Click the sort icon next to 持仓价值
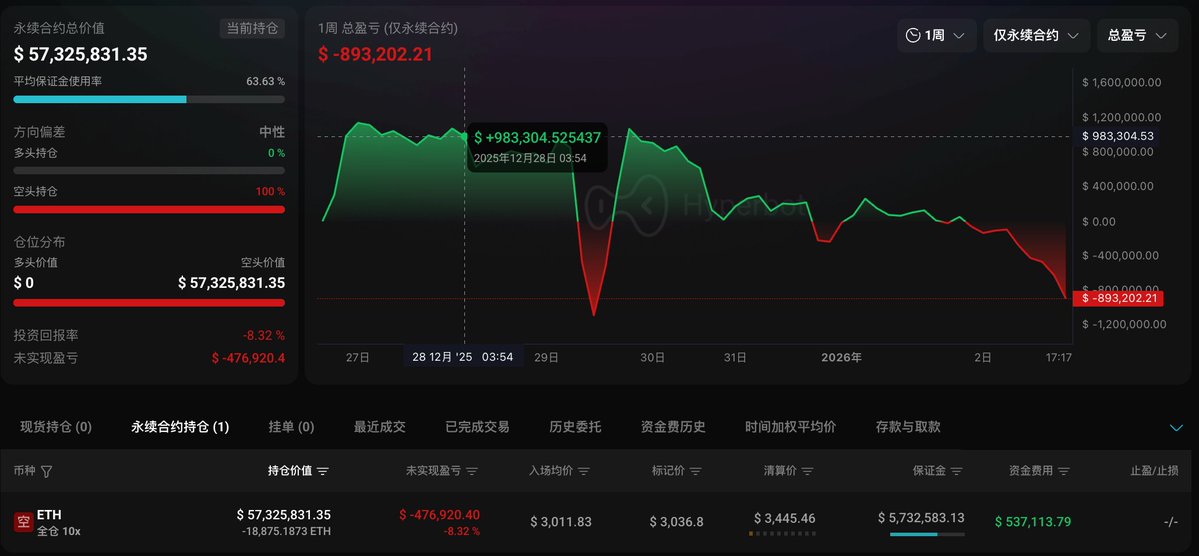Viewport: 1199px width, 556px height. pyautogui.click(x=323, y=471)
